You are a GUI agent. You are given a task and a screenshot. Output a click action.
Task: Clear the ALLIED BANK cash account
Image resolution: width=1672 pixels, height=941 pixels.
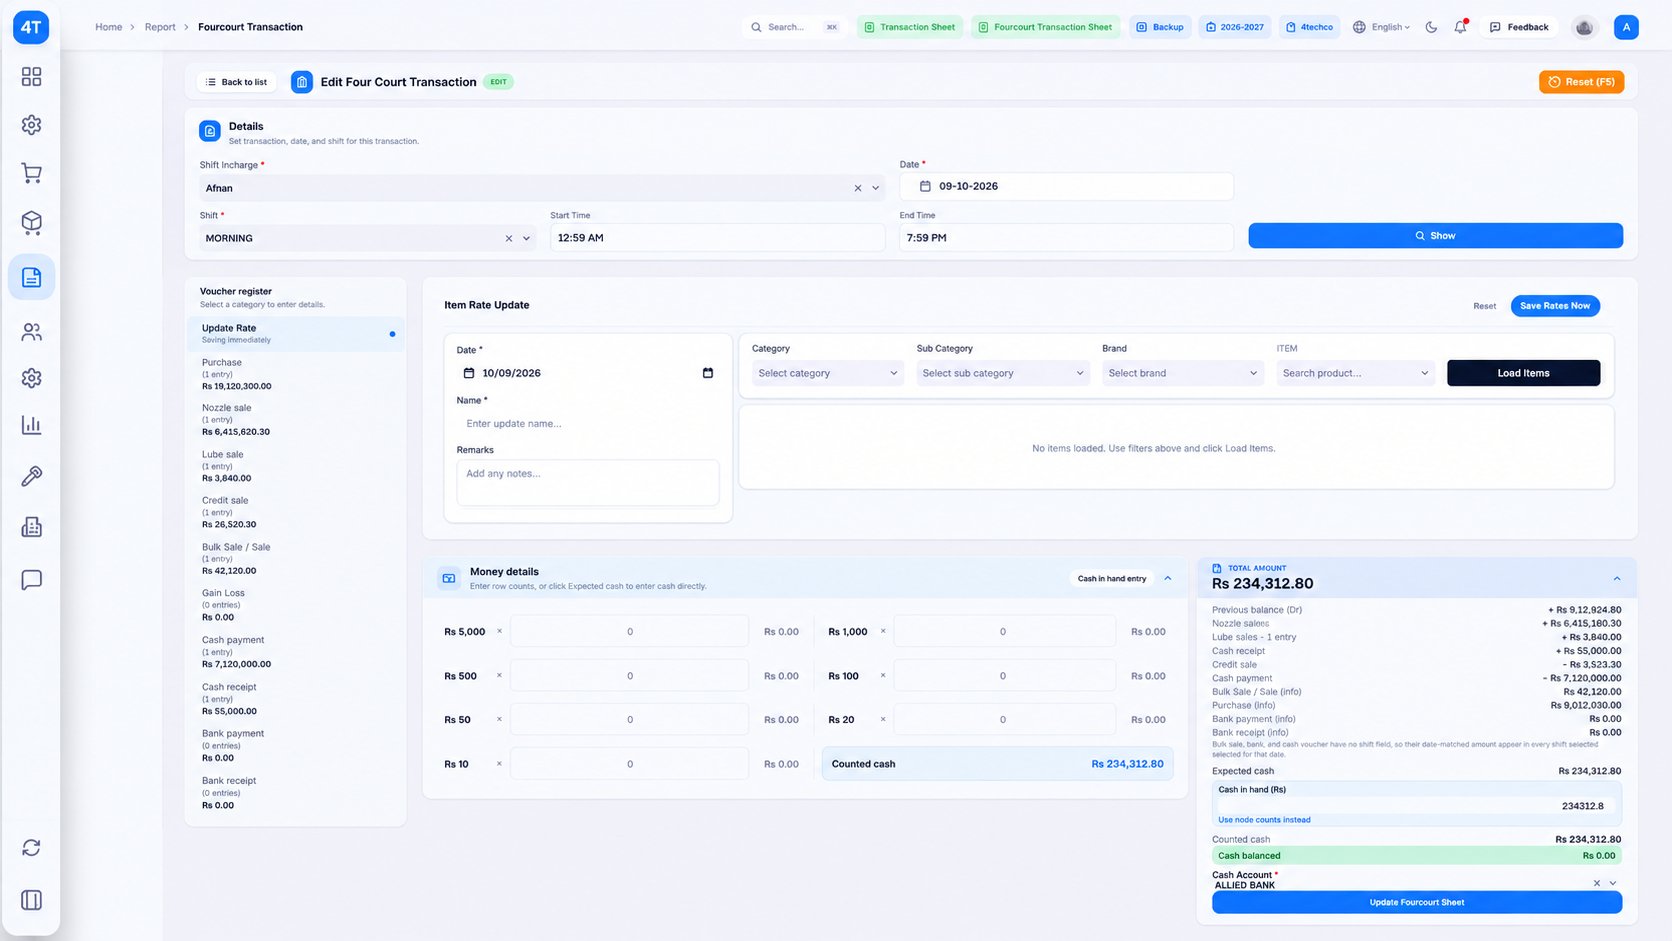pos(1596,883)
